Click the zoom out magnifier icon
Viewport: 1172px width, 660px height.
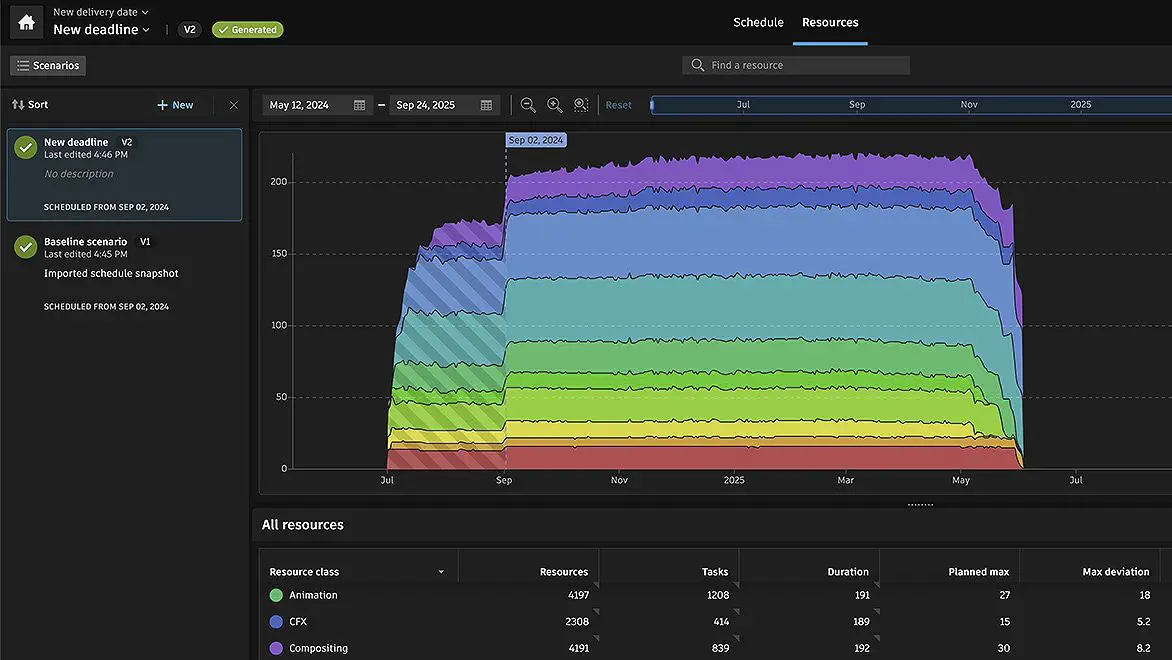click(x=528, y=105)
